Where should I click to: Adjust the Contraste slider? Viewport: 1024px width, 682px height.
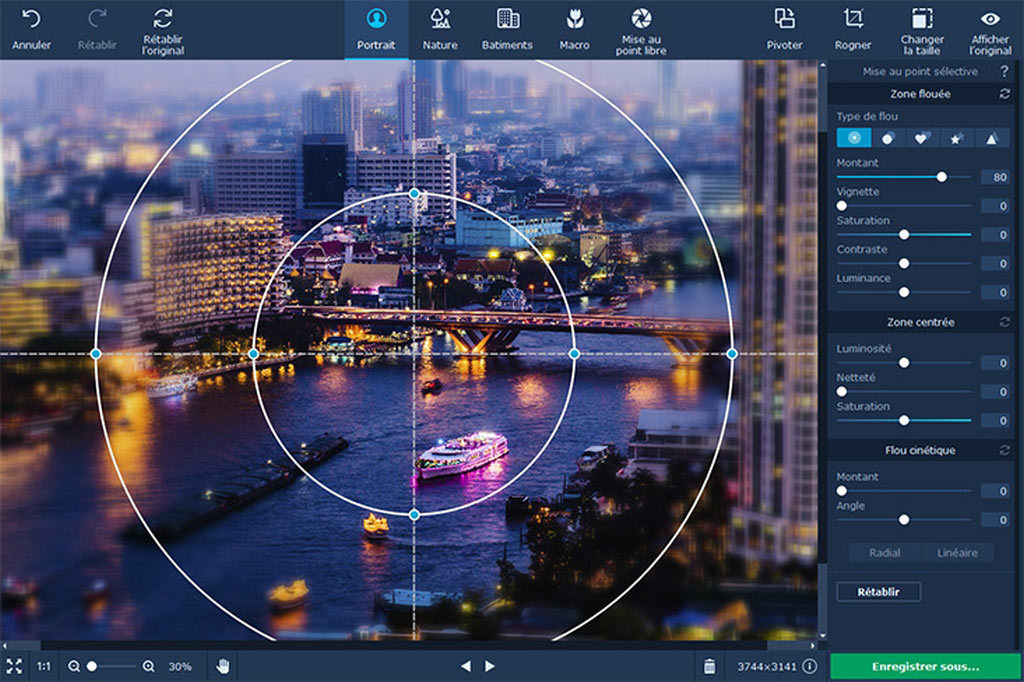904,263
